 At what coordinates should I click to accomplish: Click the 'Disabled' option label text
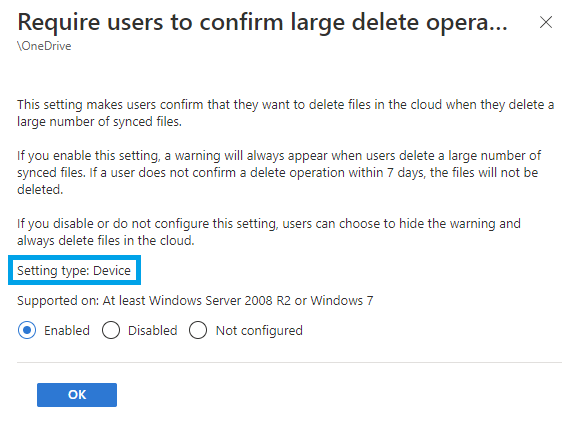pos(153,330)
